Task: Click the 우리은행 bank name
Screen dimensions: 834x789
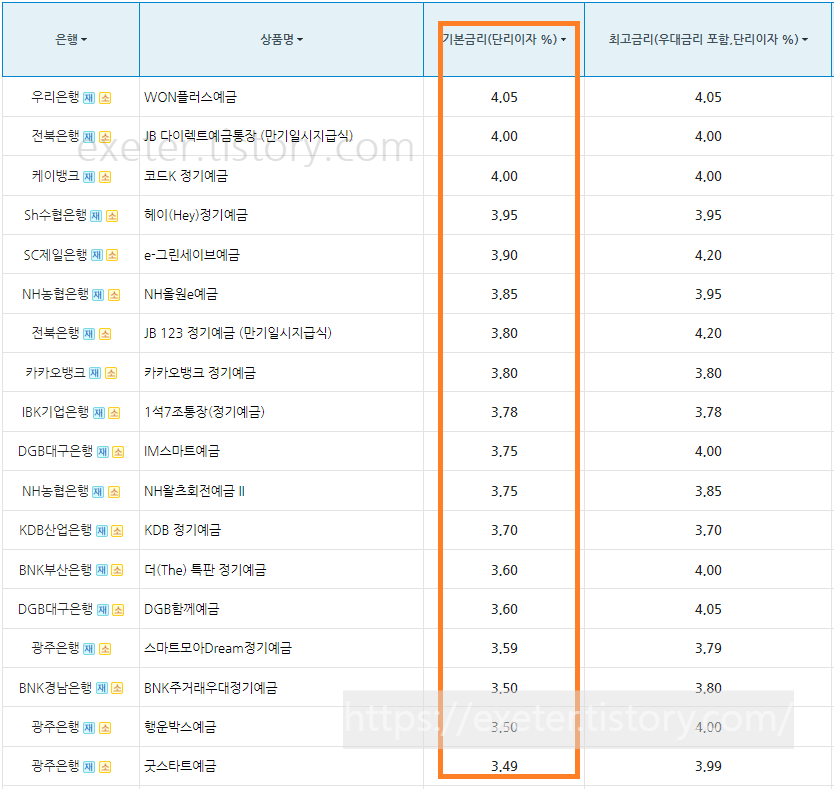Action: coord(55,97)
